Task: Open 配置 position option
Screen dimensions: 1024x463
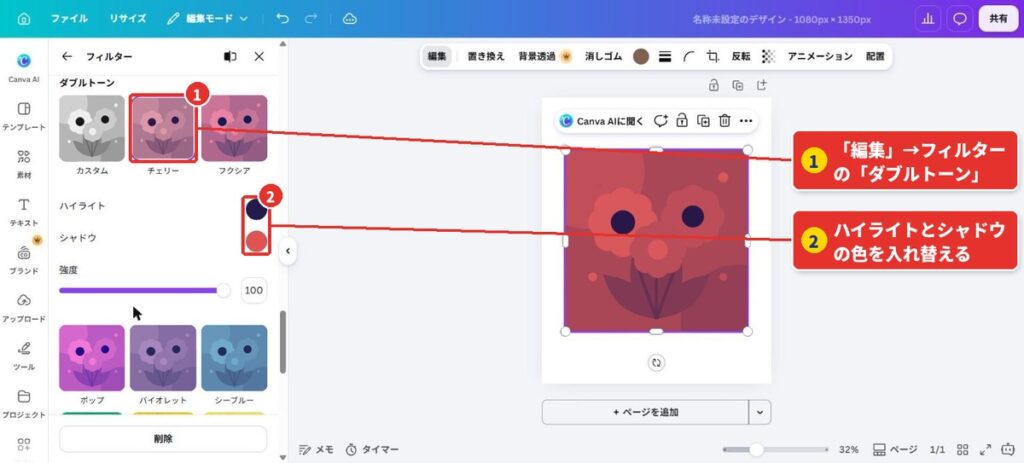Action: coord(875,57)
